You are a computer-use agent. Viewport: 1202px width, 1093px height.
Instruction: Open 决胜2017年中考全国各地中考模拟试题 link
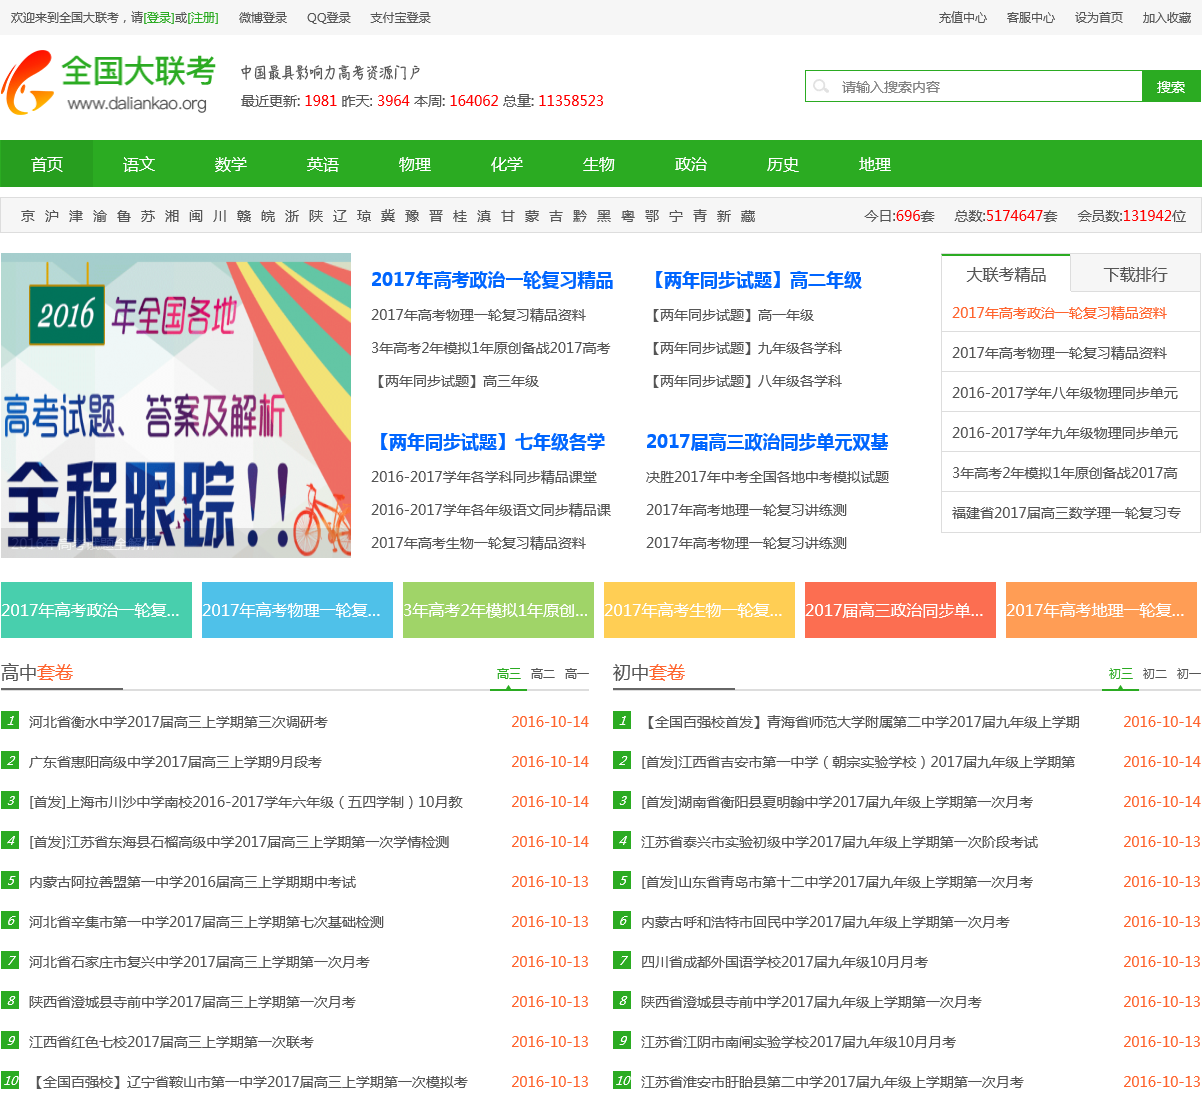(767, 477)
